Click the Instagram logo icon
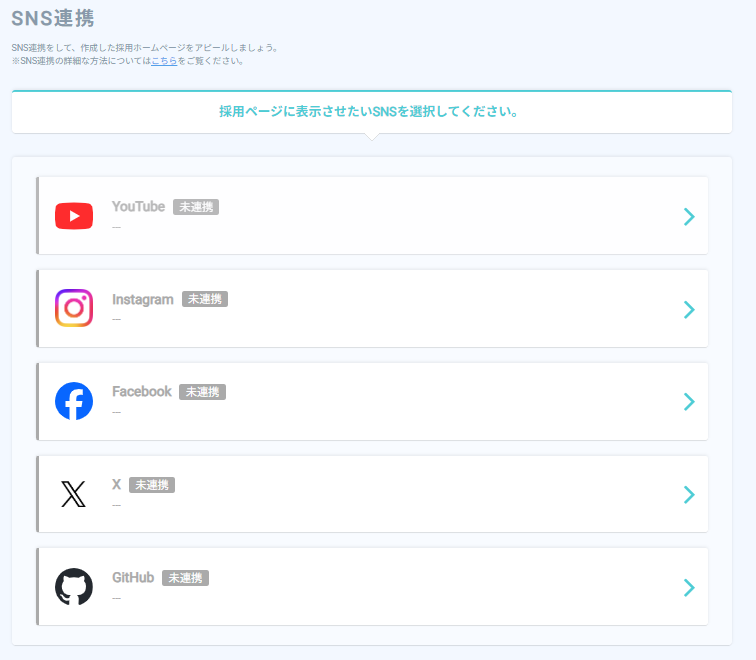 74,308
